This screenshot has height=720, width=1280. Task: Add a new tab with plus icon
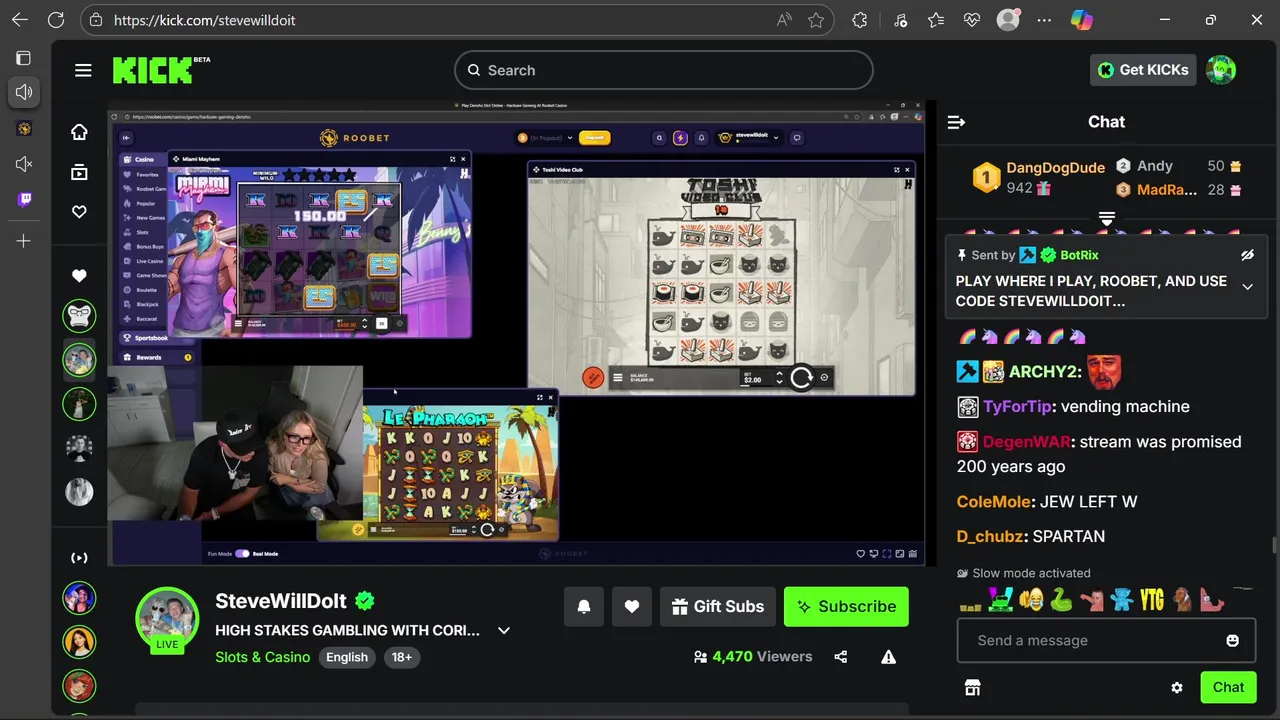[24, 241]
